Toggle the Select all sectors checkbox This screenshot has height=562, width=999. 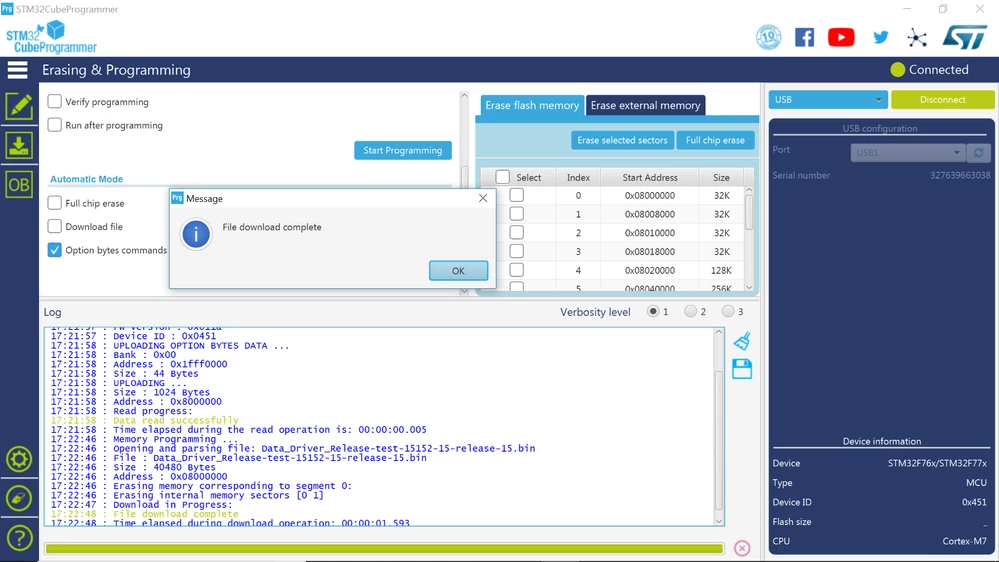[x=503, y=177]
